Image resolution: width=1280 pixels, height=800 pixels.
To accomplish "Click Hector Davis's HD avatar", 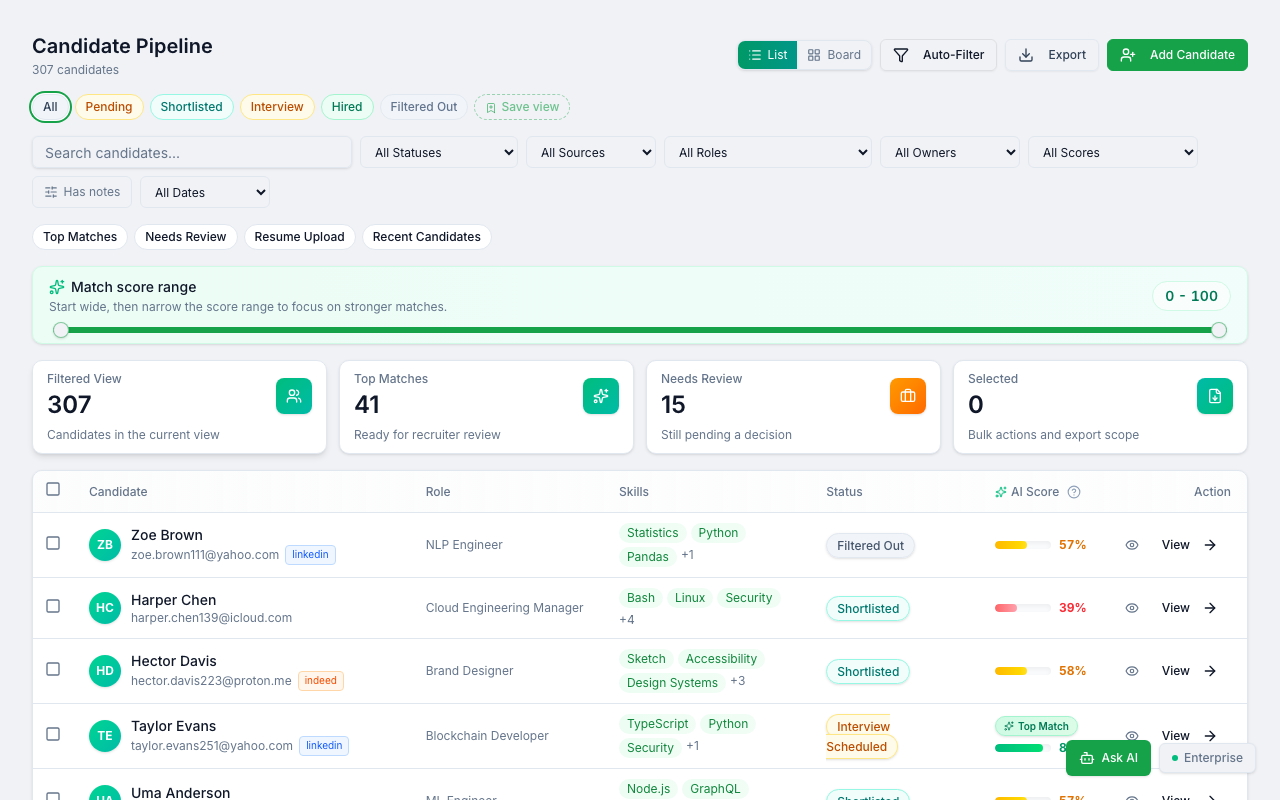I will click(x=105, y=671).
